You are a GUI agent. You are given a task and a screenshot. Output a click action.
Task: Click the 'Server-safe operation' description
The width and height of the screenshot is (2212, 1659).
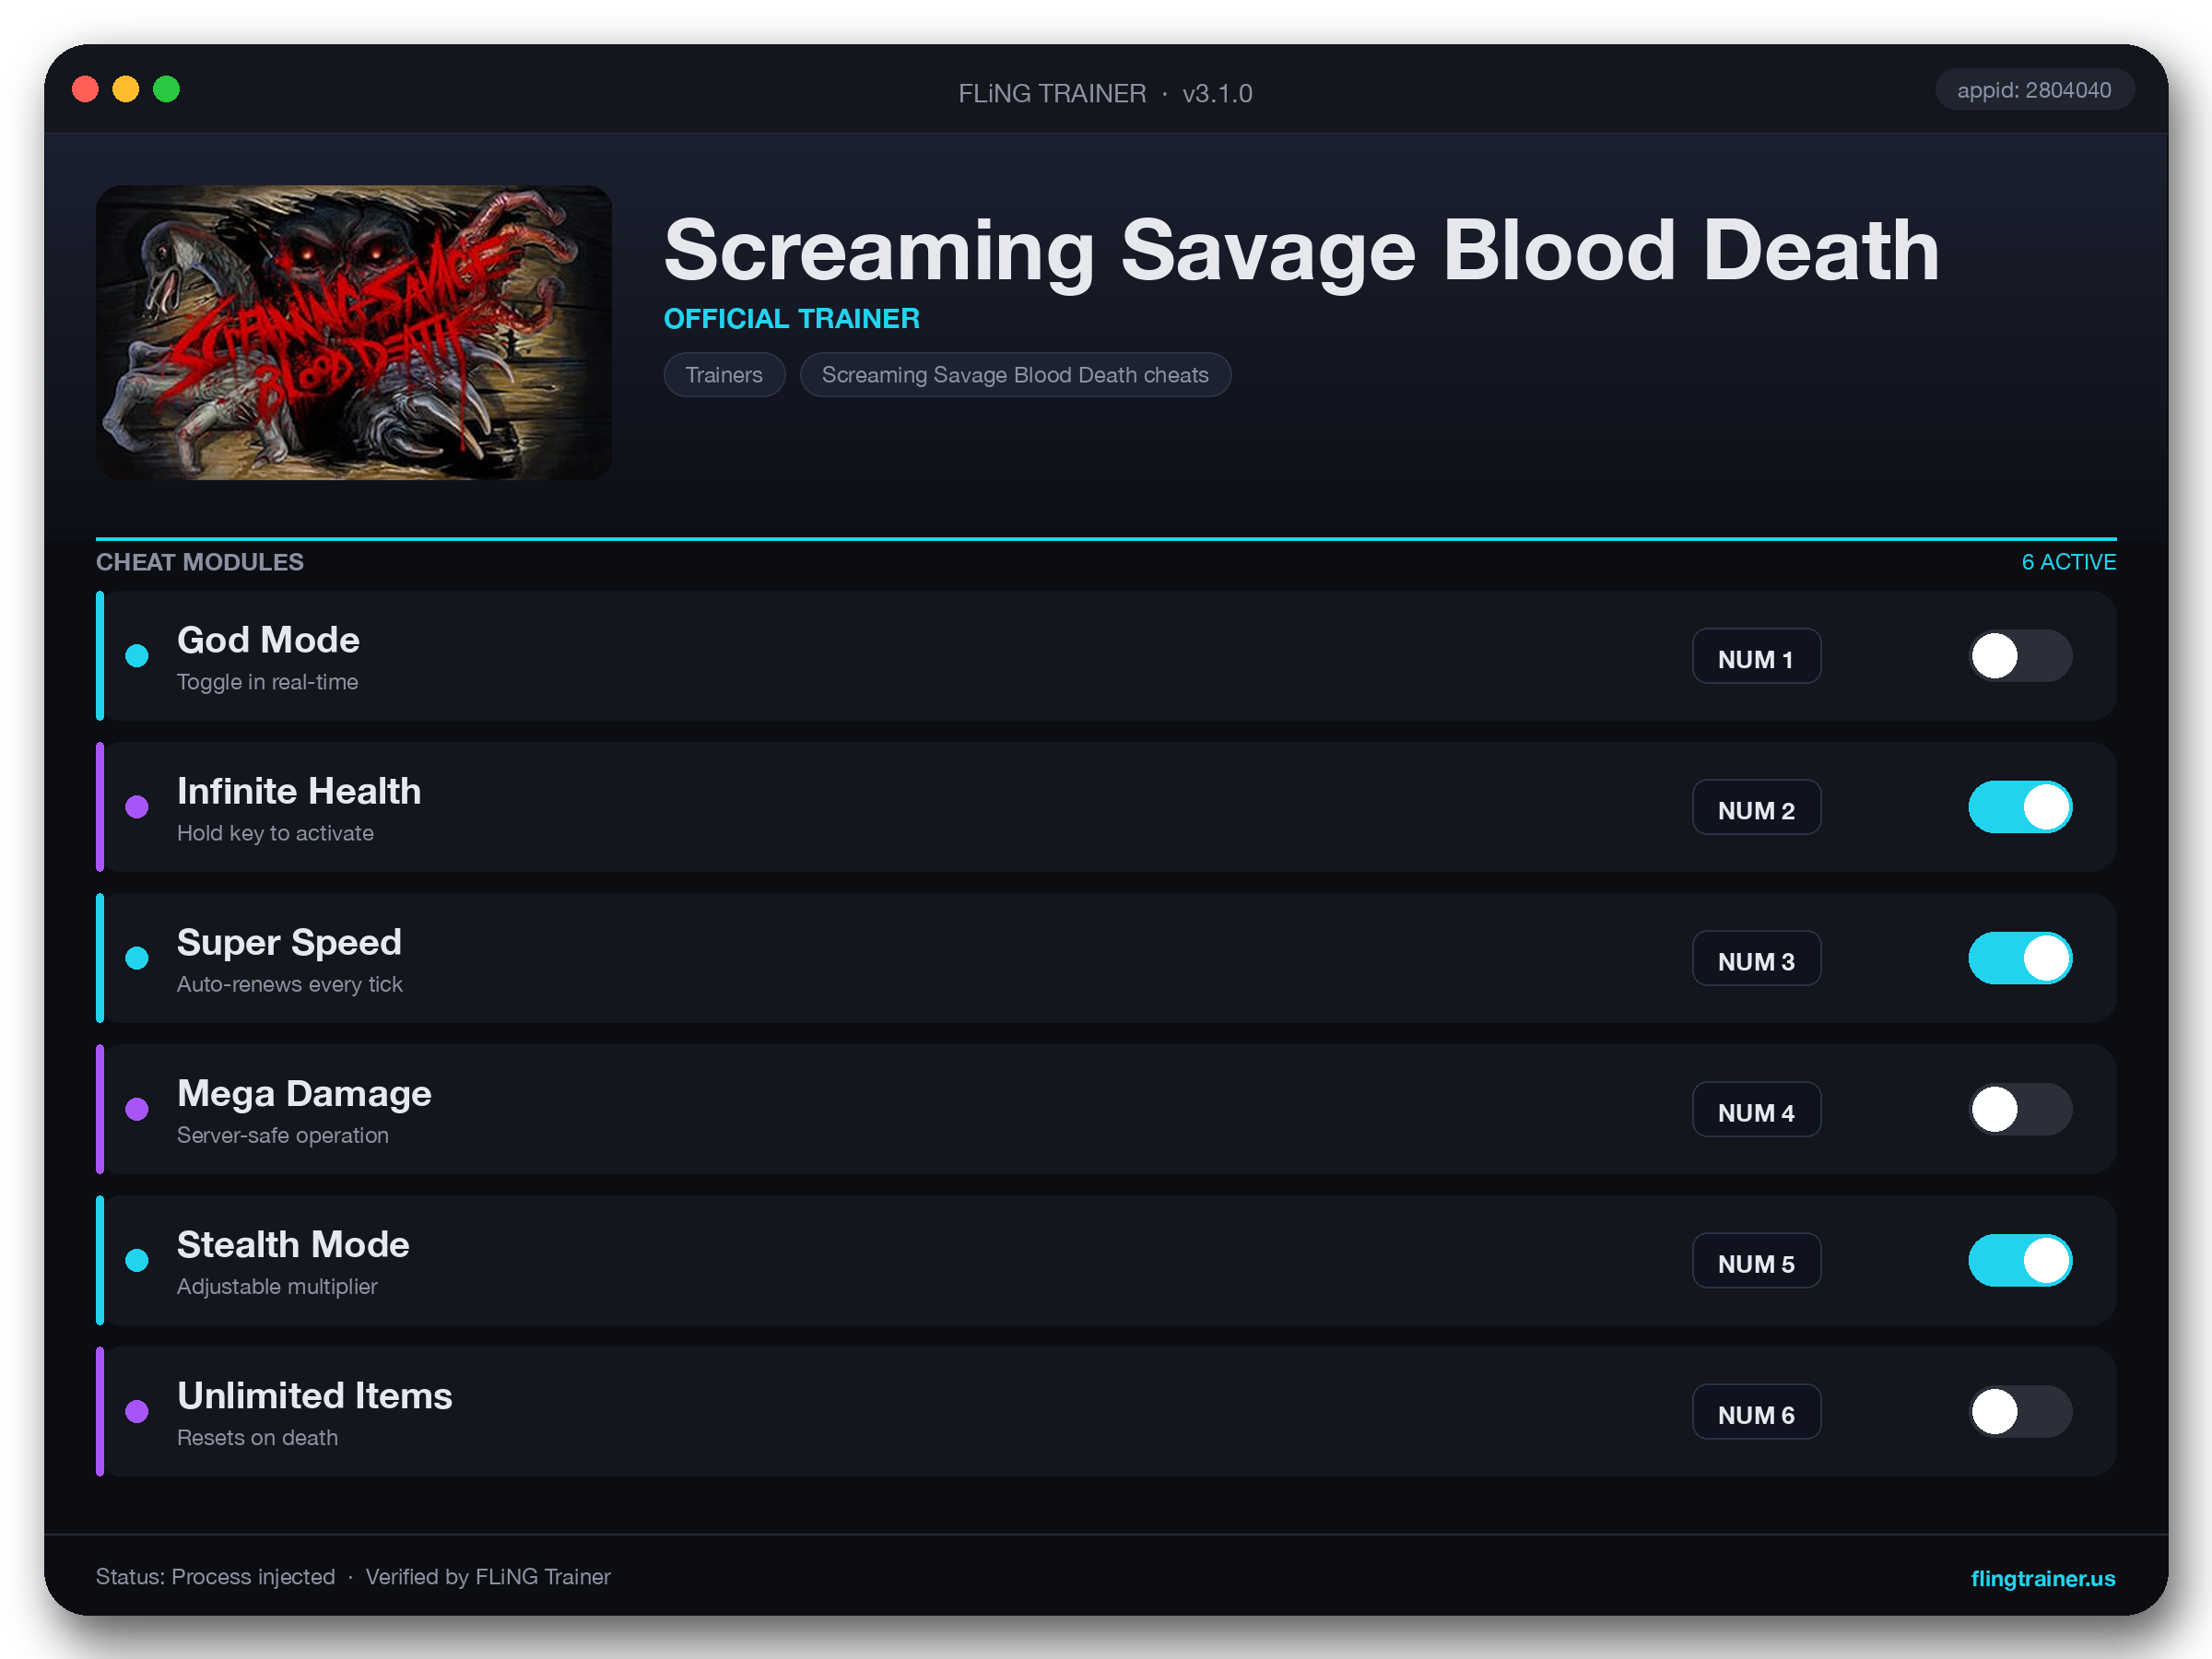pyautogui.click(x=283, y=1135)
